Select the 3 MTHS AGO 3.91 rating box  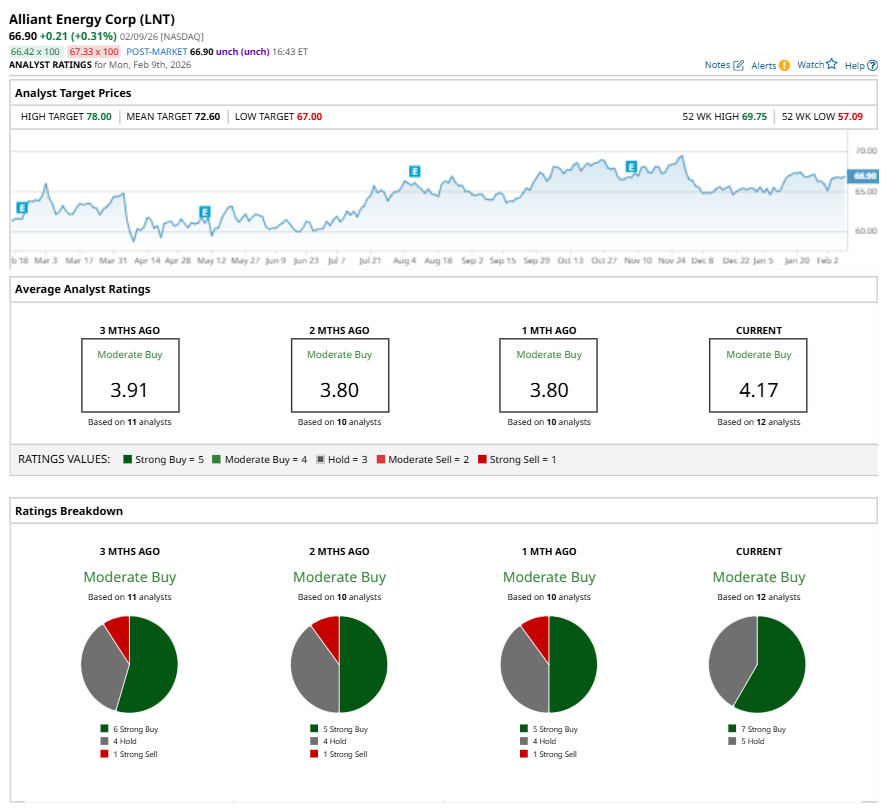[130, 375]
